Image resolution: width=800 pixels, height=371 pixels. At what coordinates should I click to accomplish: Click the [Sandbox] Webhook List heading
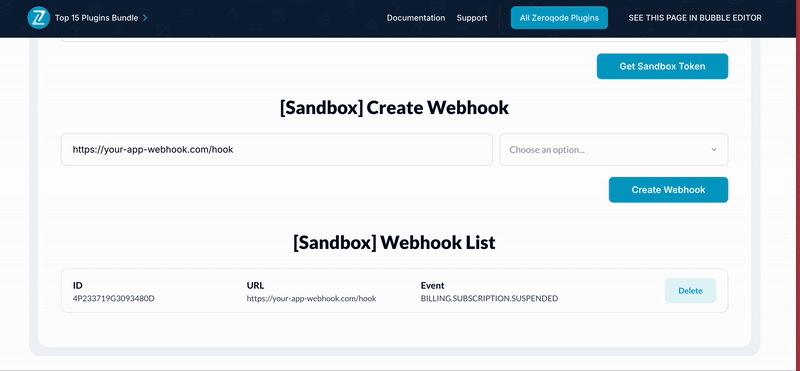pos(394,242)
